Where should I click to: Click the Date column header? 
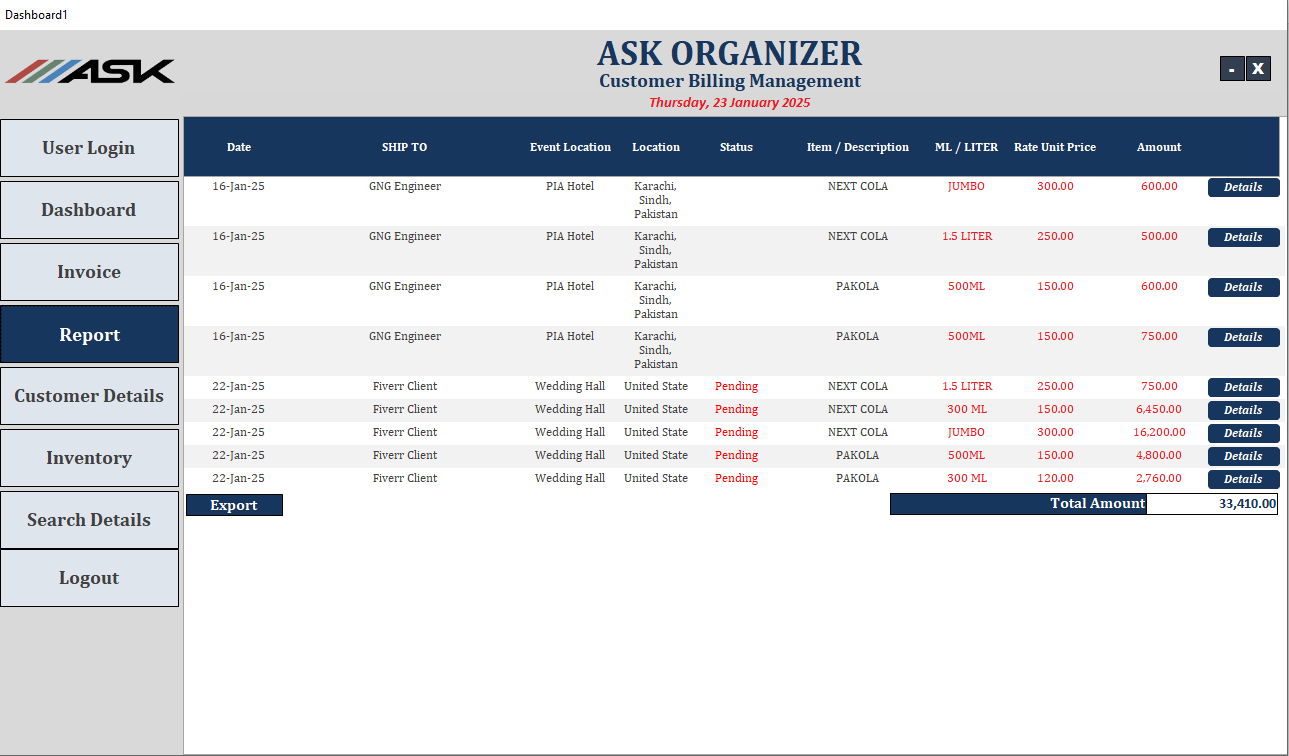click(239, 147)
